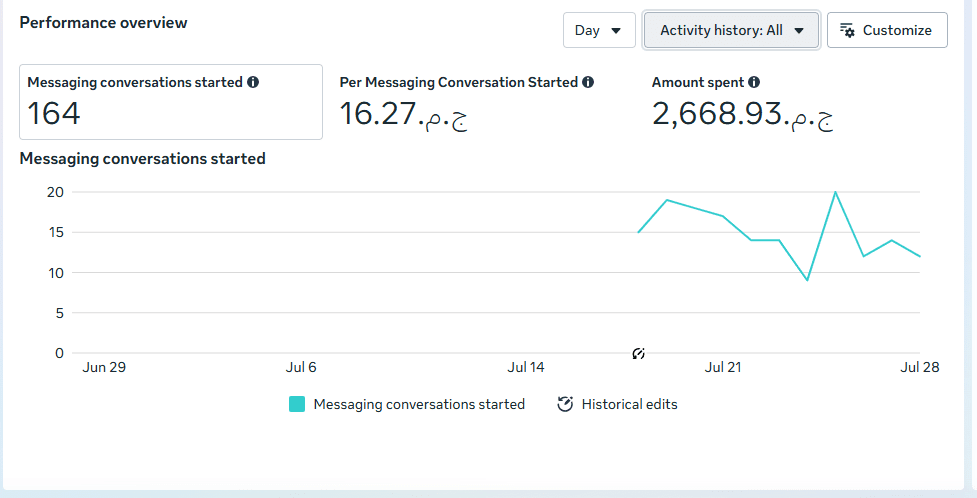Screen dimensions: 977x498
Task: Click the chart peak at value 20
Action: point(835,192)
